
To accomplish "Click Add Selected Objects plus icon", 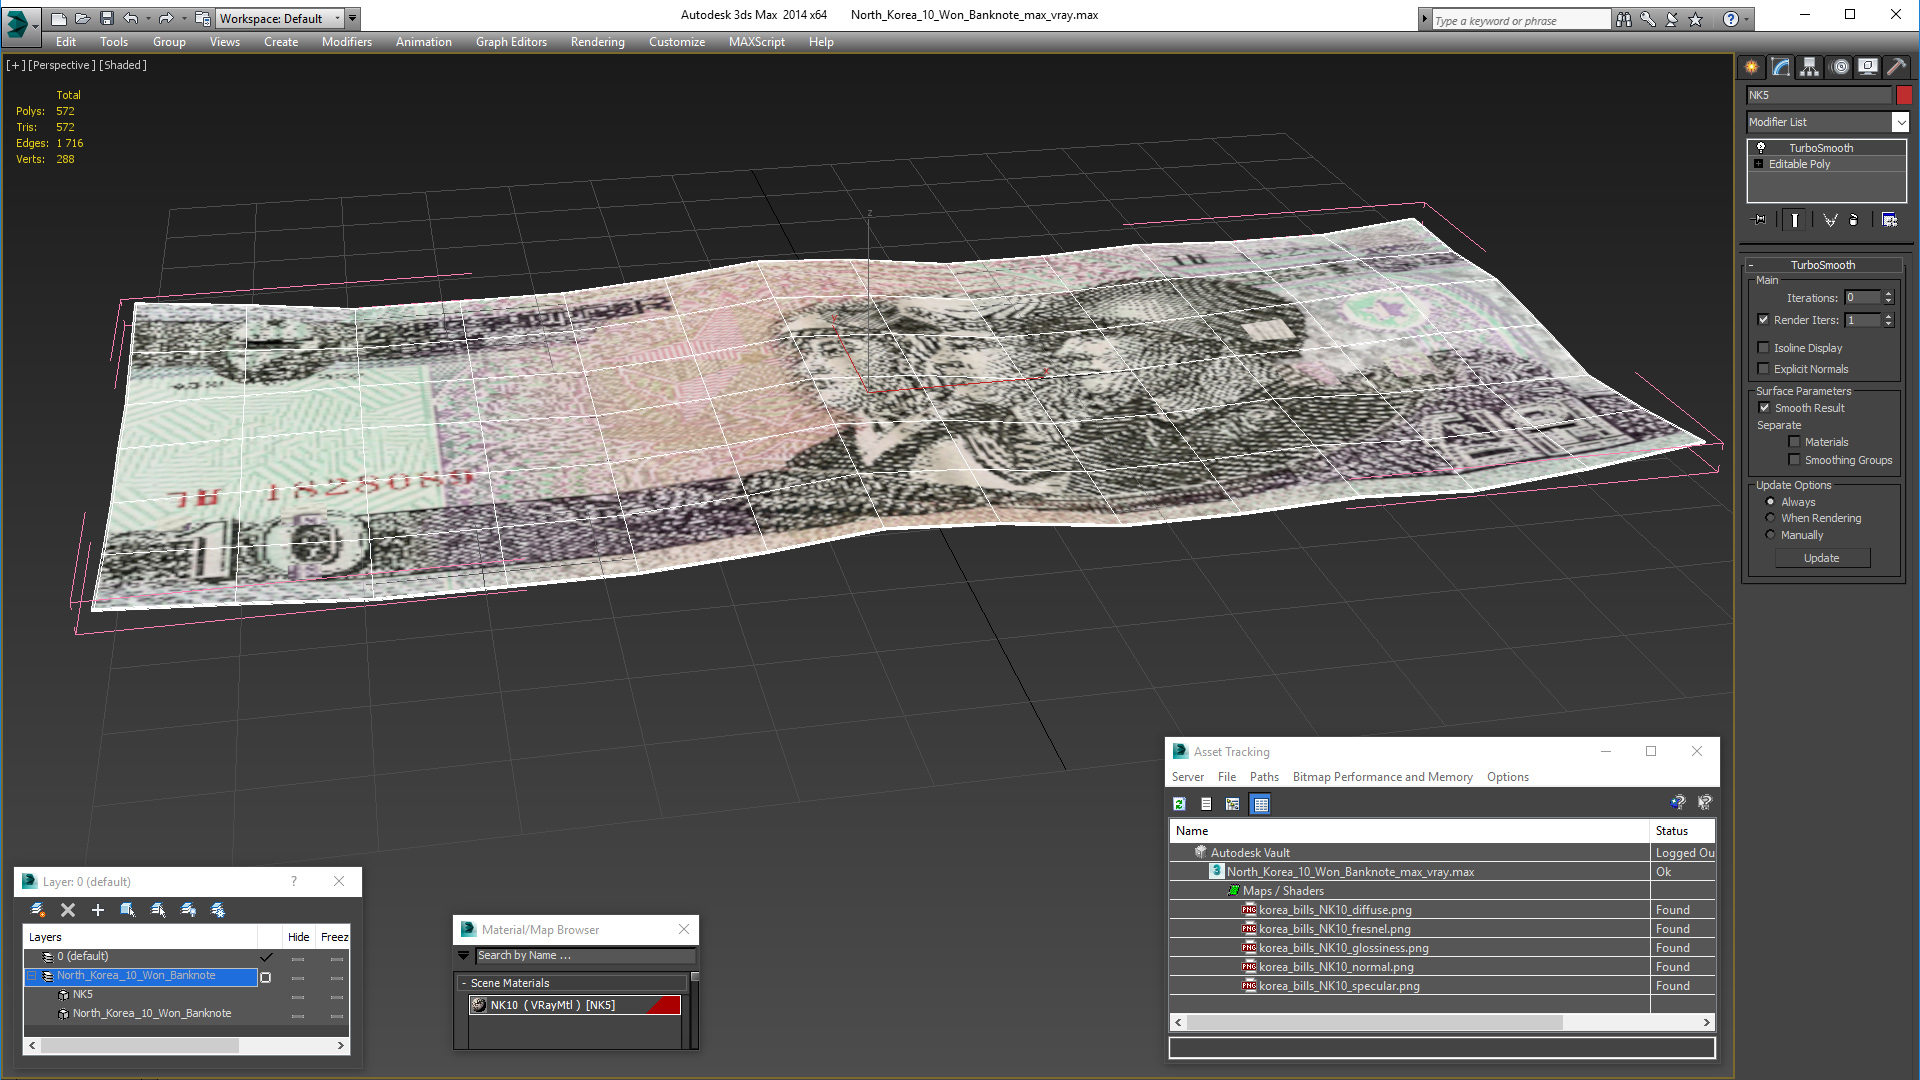I will coord(98,910).
